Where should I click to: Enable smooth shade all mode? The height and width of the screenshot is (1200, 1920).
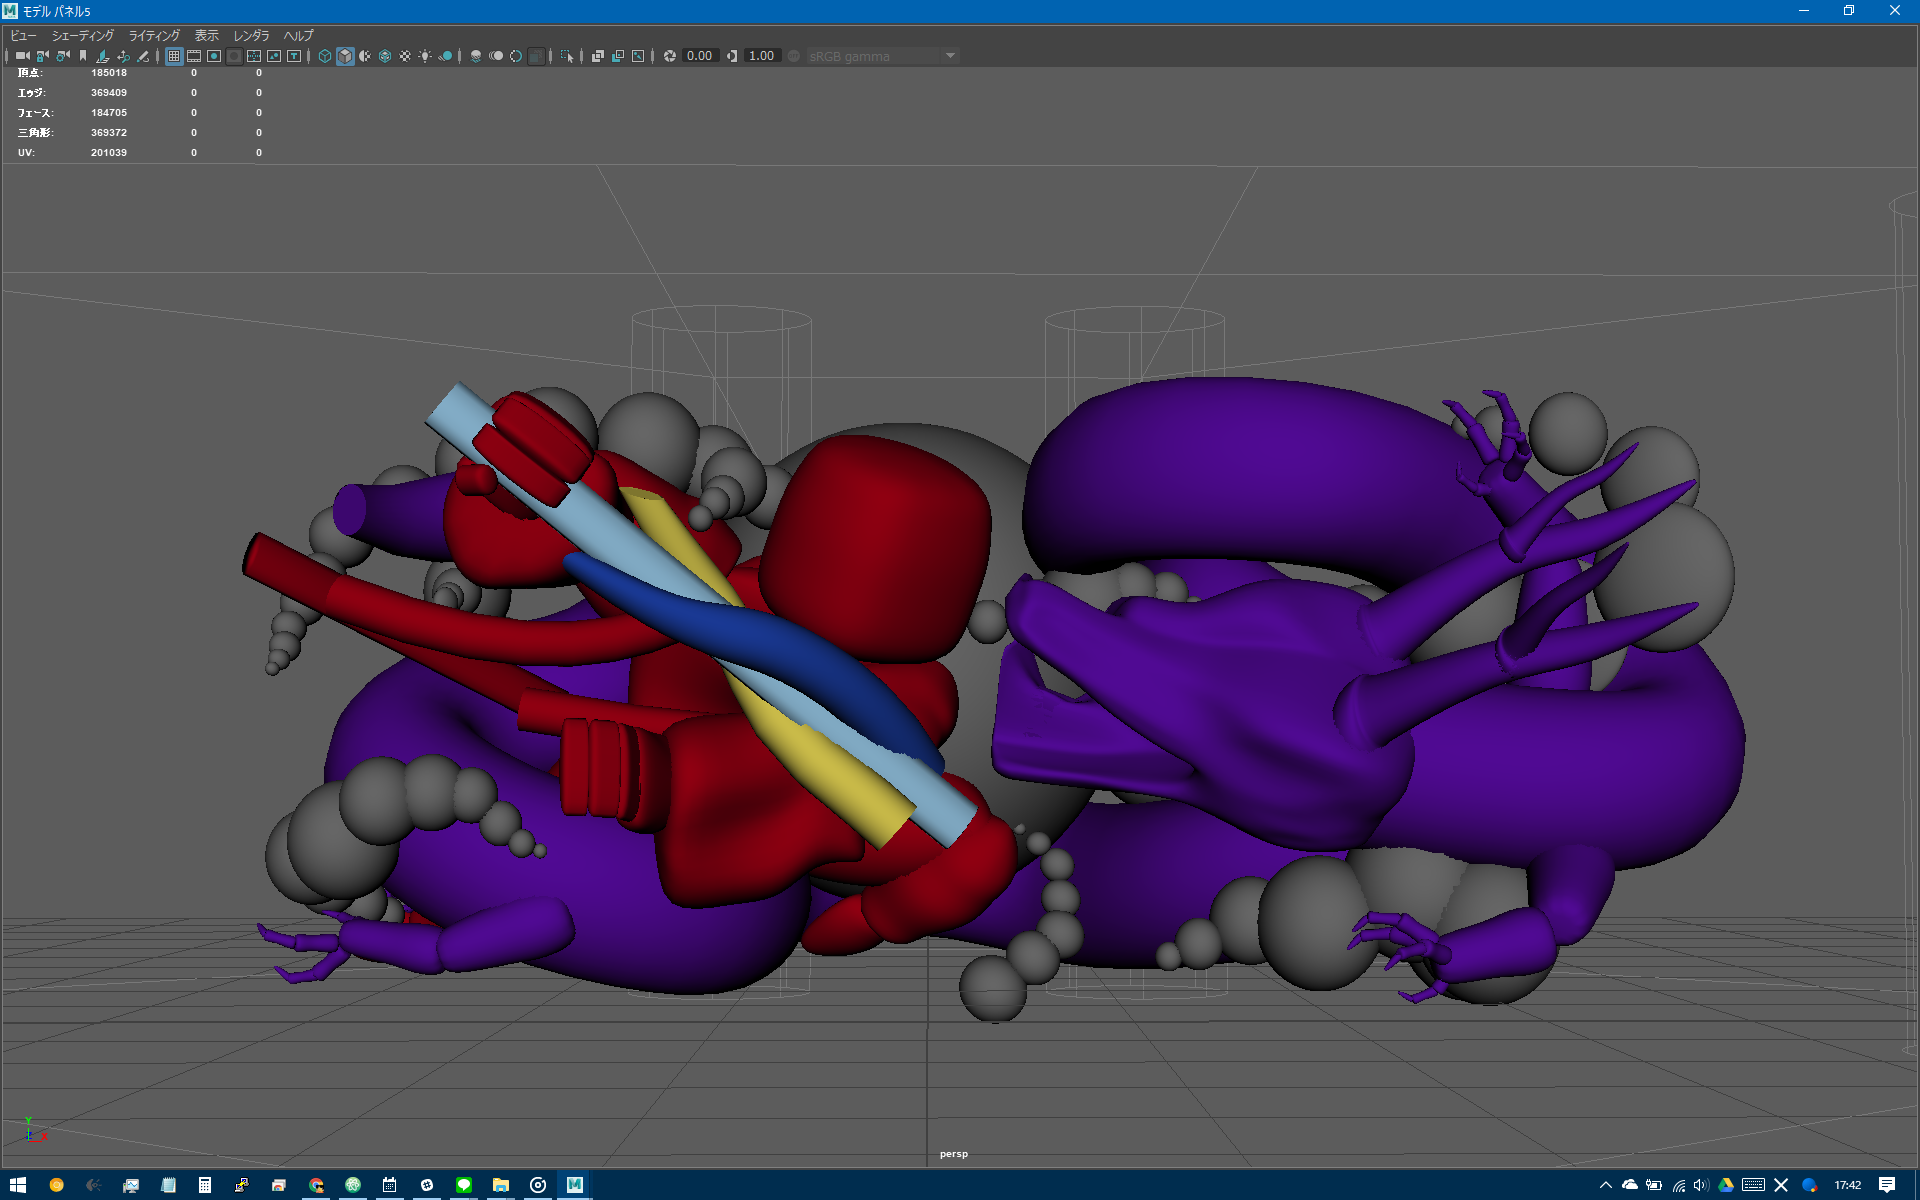345,56
